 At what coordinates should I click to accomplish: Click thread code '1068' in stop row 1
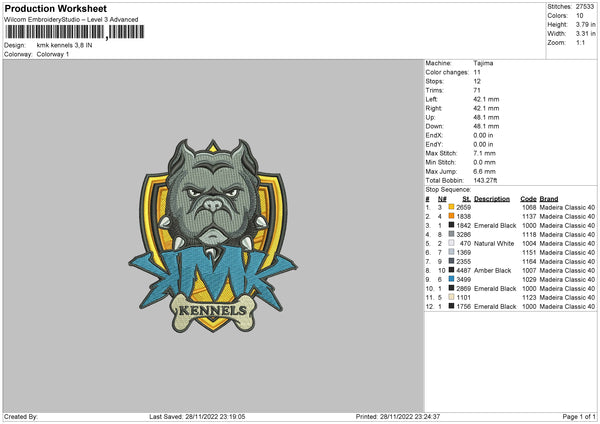[x=529, y=207]
